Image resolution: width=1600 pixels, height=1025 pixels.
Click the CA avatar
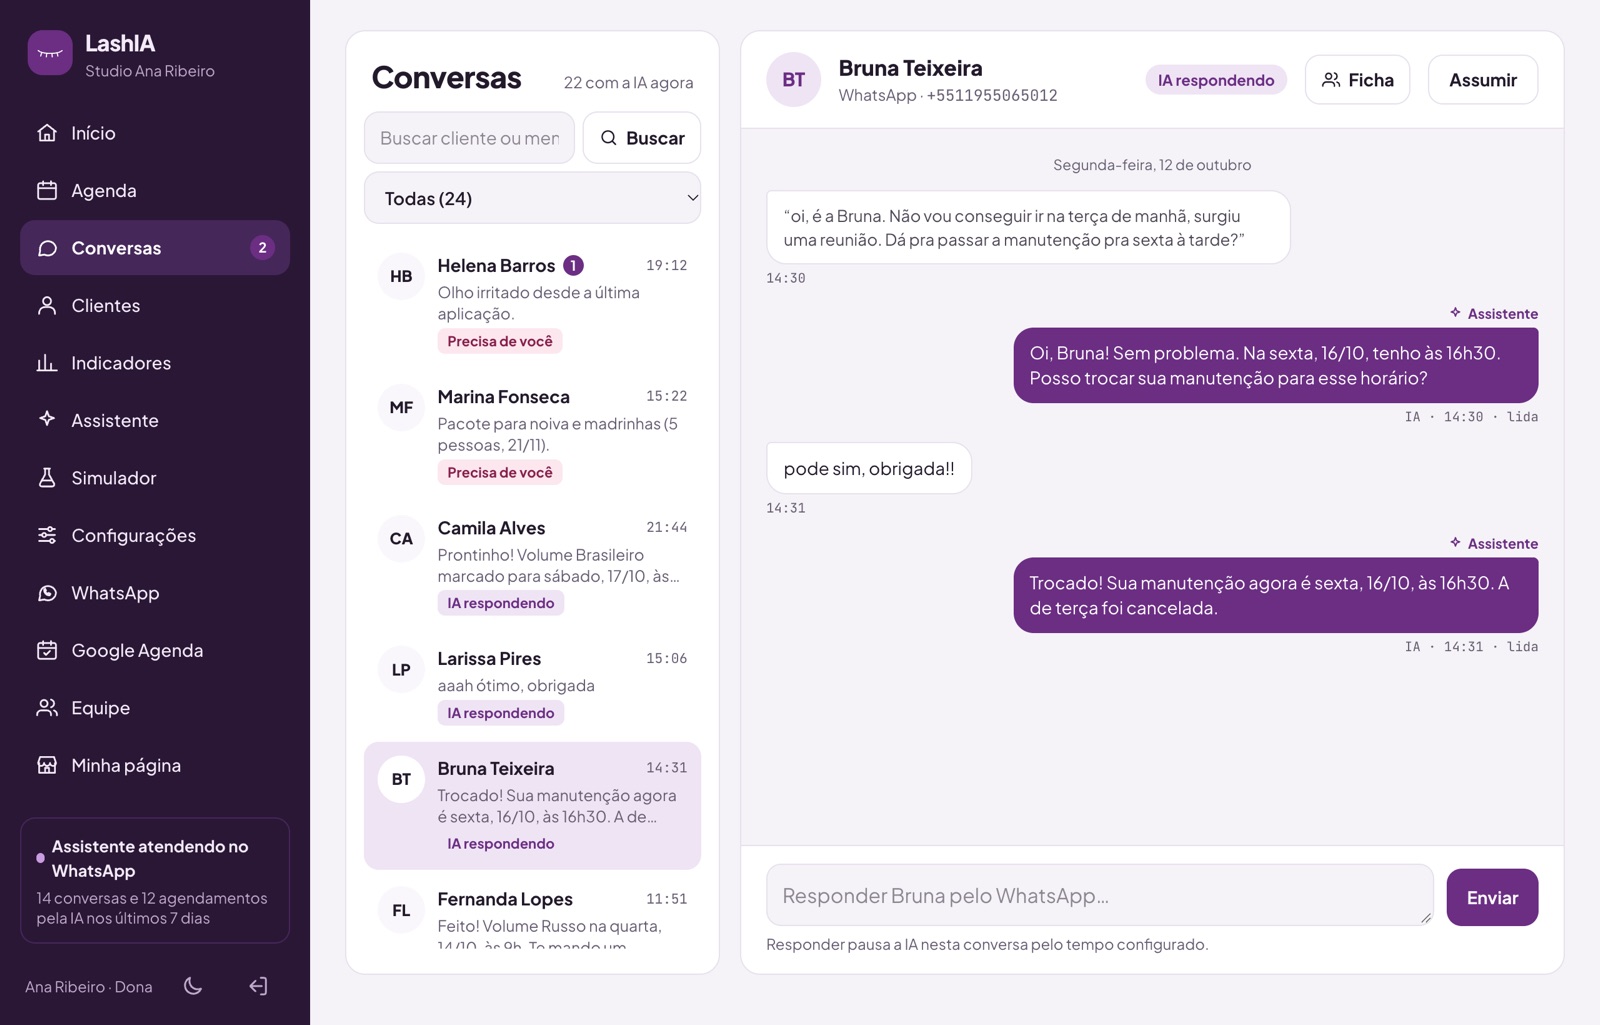401,538
